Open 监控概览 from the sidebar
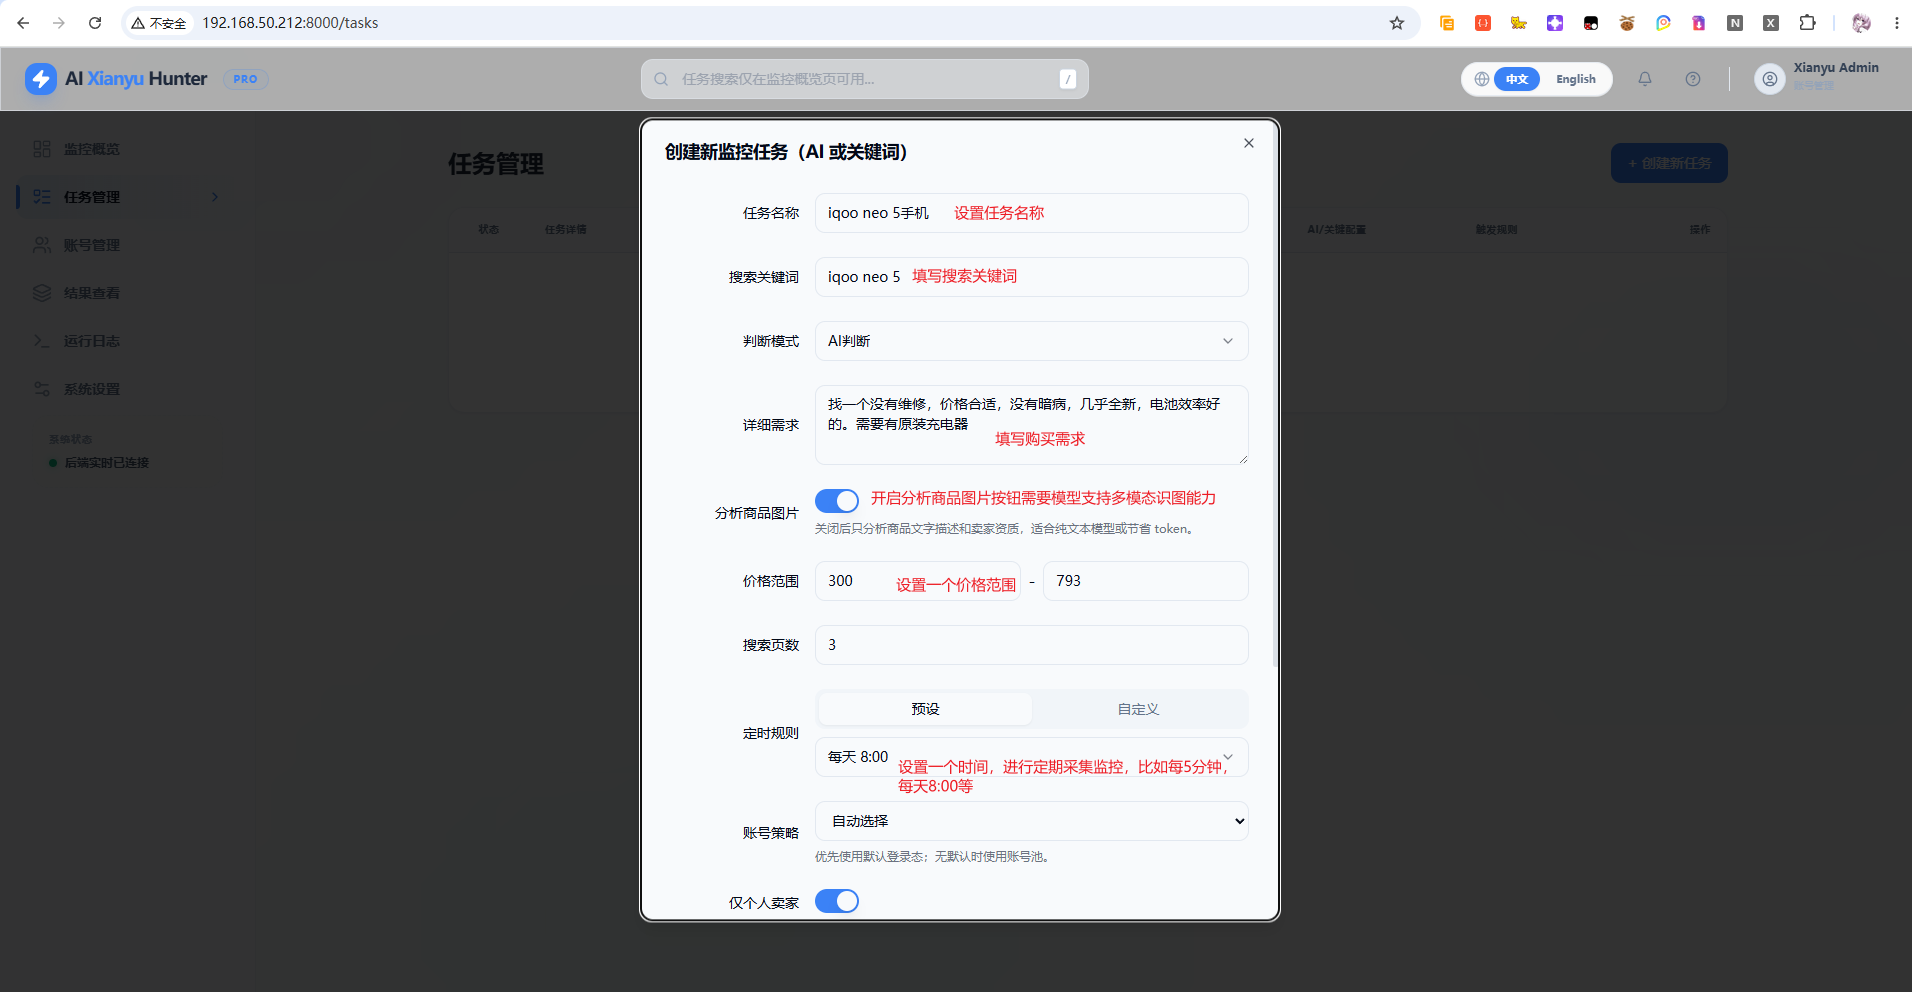This screenshot has height=992, width=1912. click(x=92, y=149)
